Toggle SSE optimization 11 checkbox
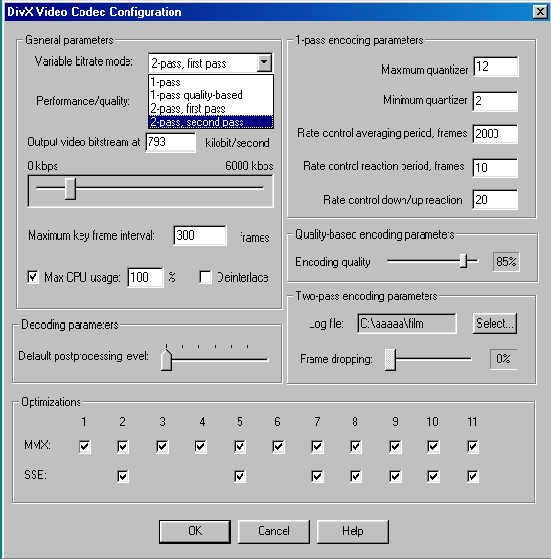This screenshot has height=560, width=551. pyautogui.click(x=472, y=476)
